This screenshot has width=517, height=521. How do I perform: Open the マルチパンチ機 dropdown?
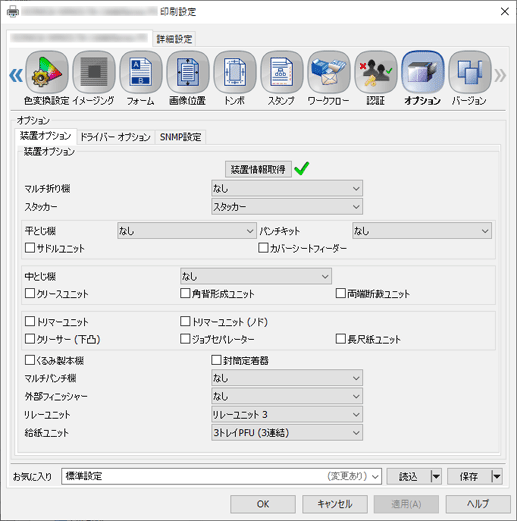click(x=287, y=378)
